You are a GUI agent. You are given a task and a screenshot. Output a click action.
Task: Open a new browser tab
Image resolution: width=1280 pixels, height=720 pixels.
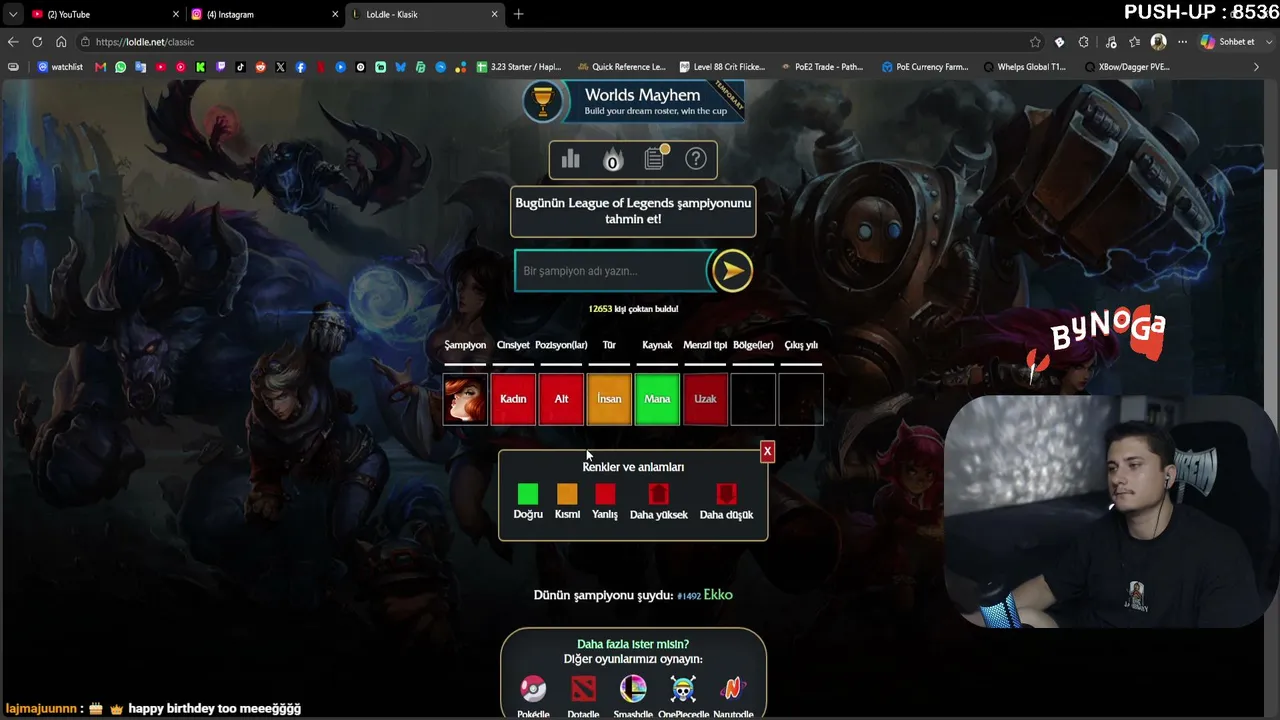(x=518, y=14)
